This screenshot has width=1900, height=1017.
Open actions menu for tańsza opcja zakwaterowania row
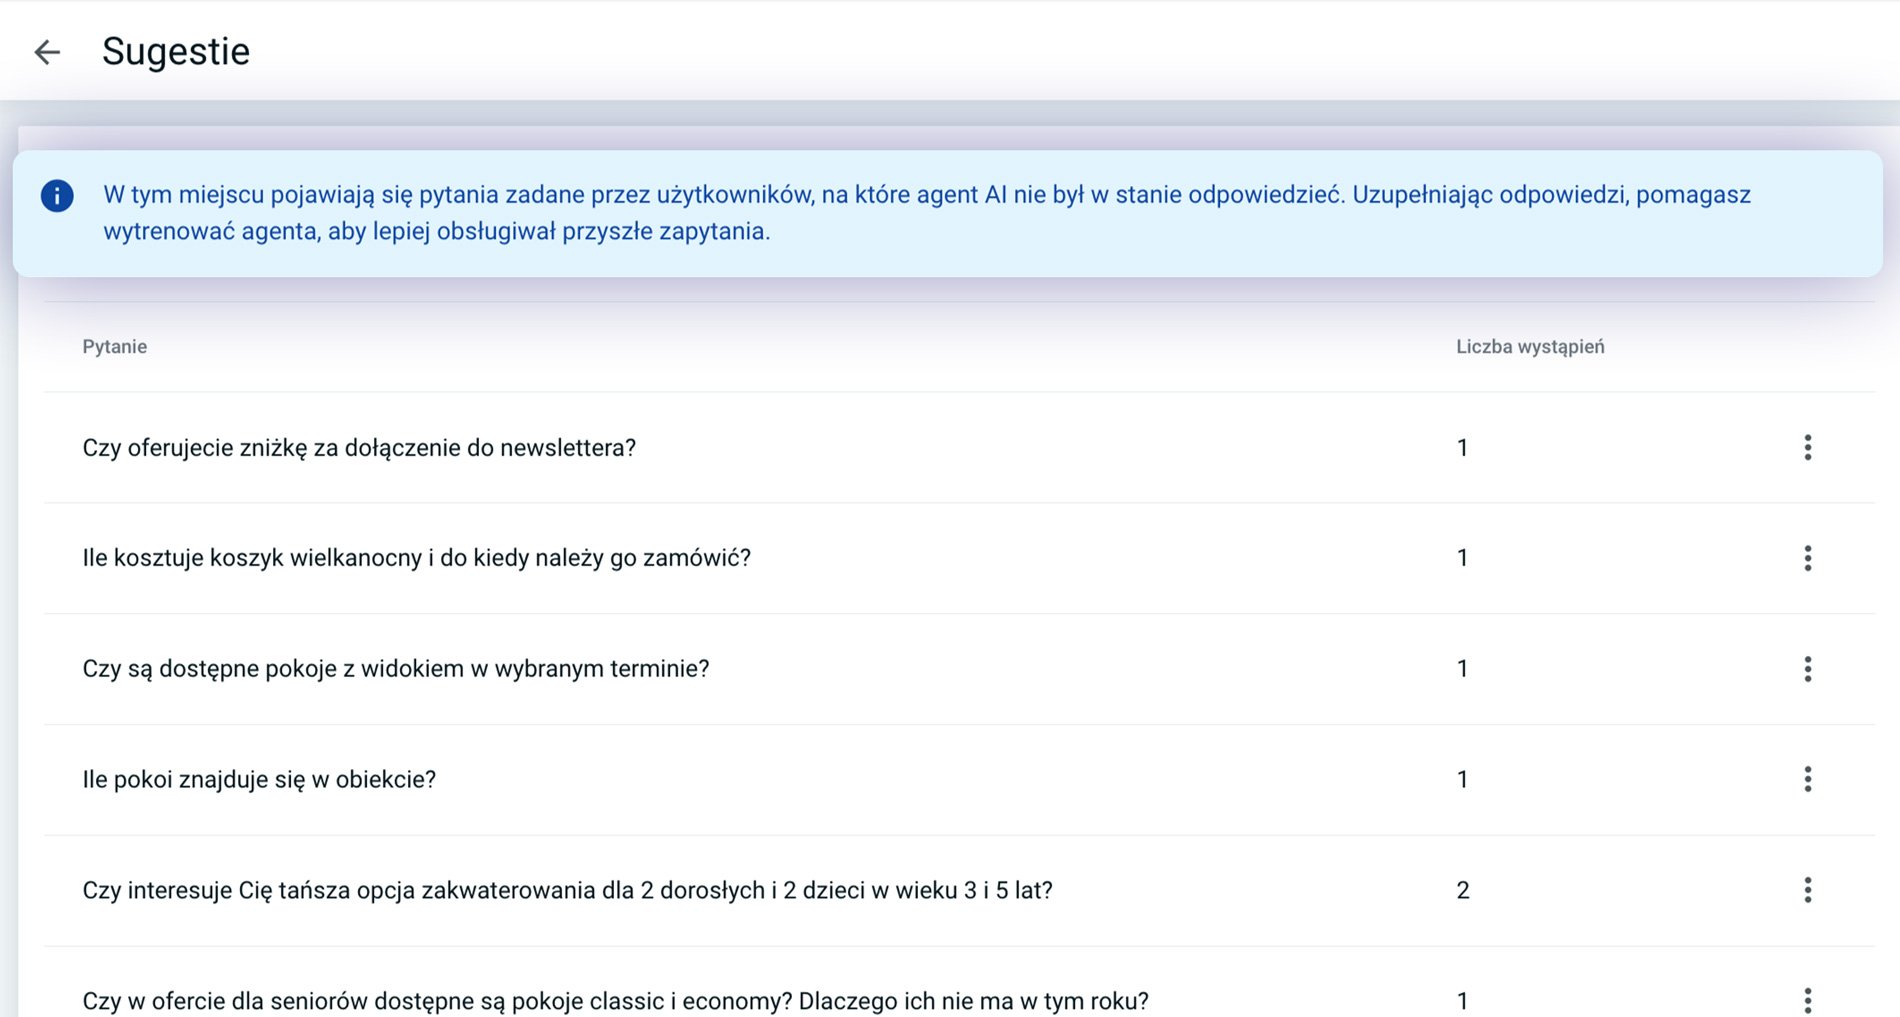click(1807, 890)
